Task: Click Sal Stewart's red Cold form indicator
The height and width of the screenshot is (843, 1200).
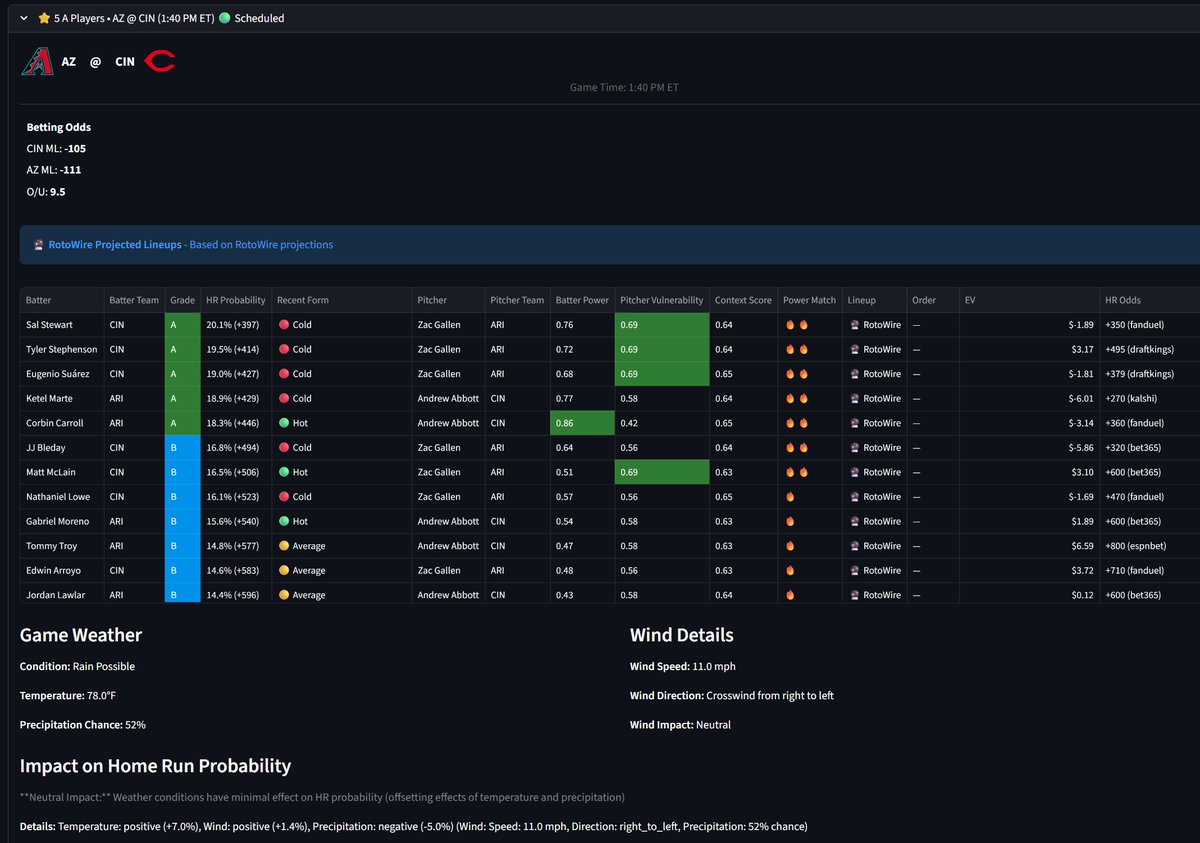Action: (284, 325)
